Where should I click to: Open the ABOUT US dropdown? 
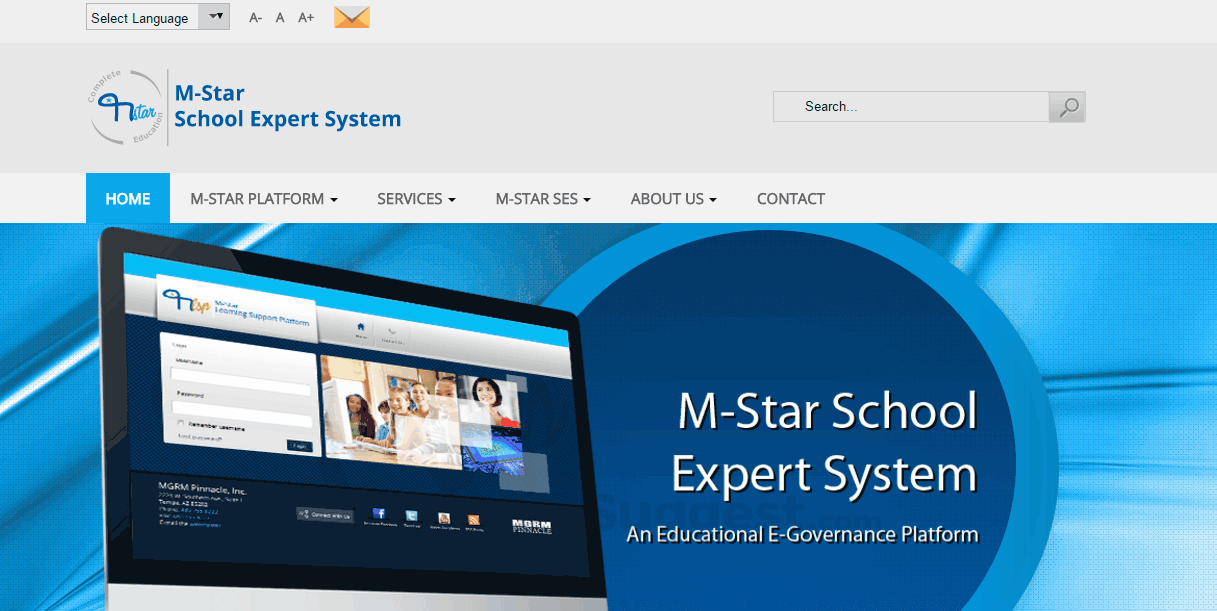coord(672,198)
